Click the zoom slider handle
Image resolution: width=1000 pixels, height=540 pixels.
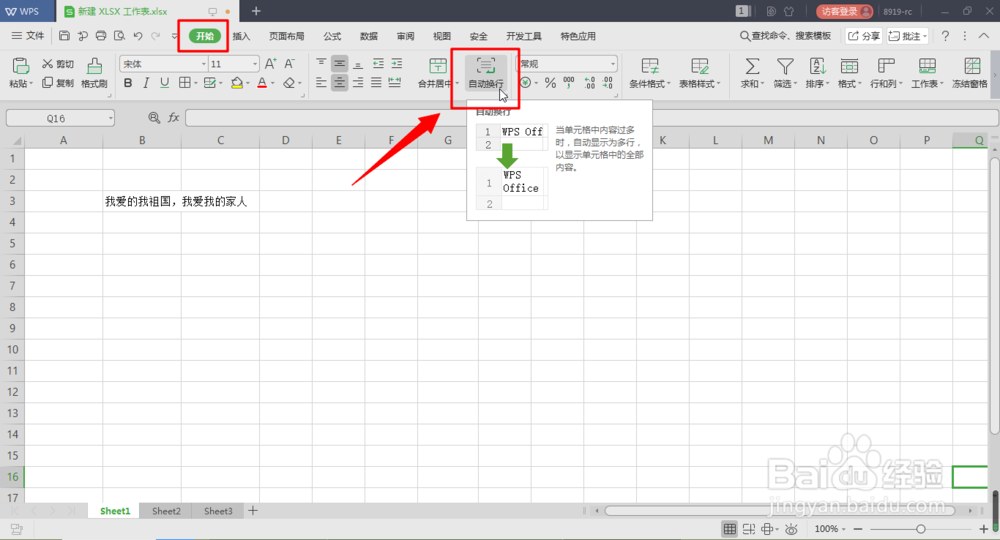coord(920,529)
